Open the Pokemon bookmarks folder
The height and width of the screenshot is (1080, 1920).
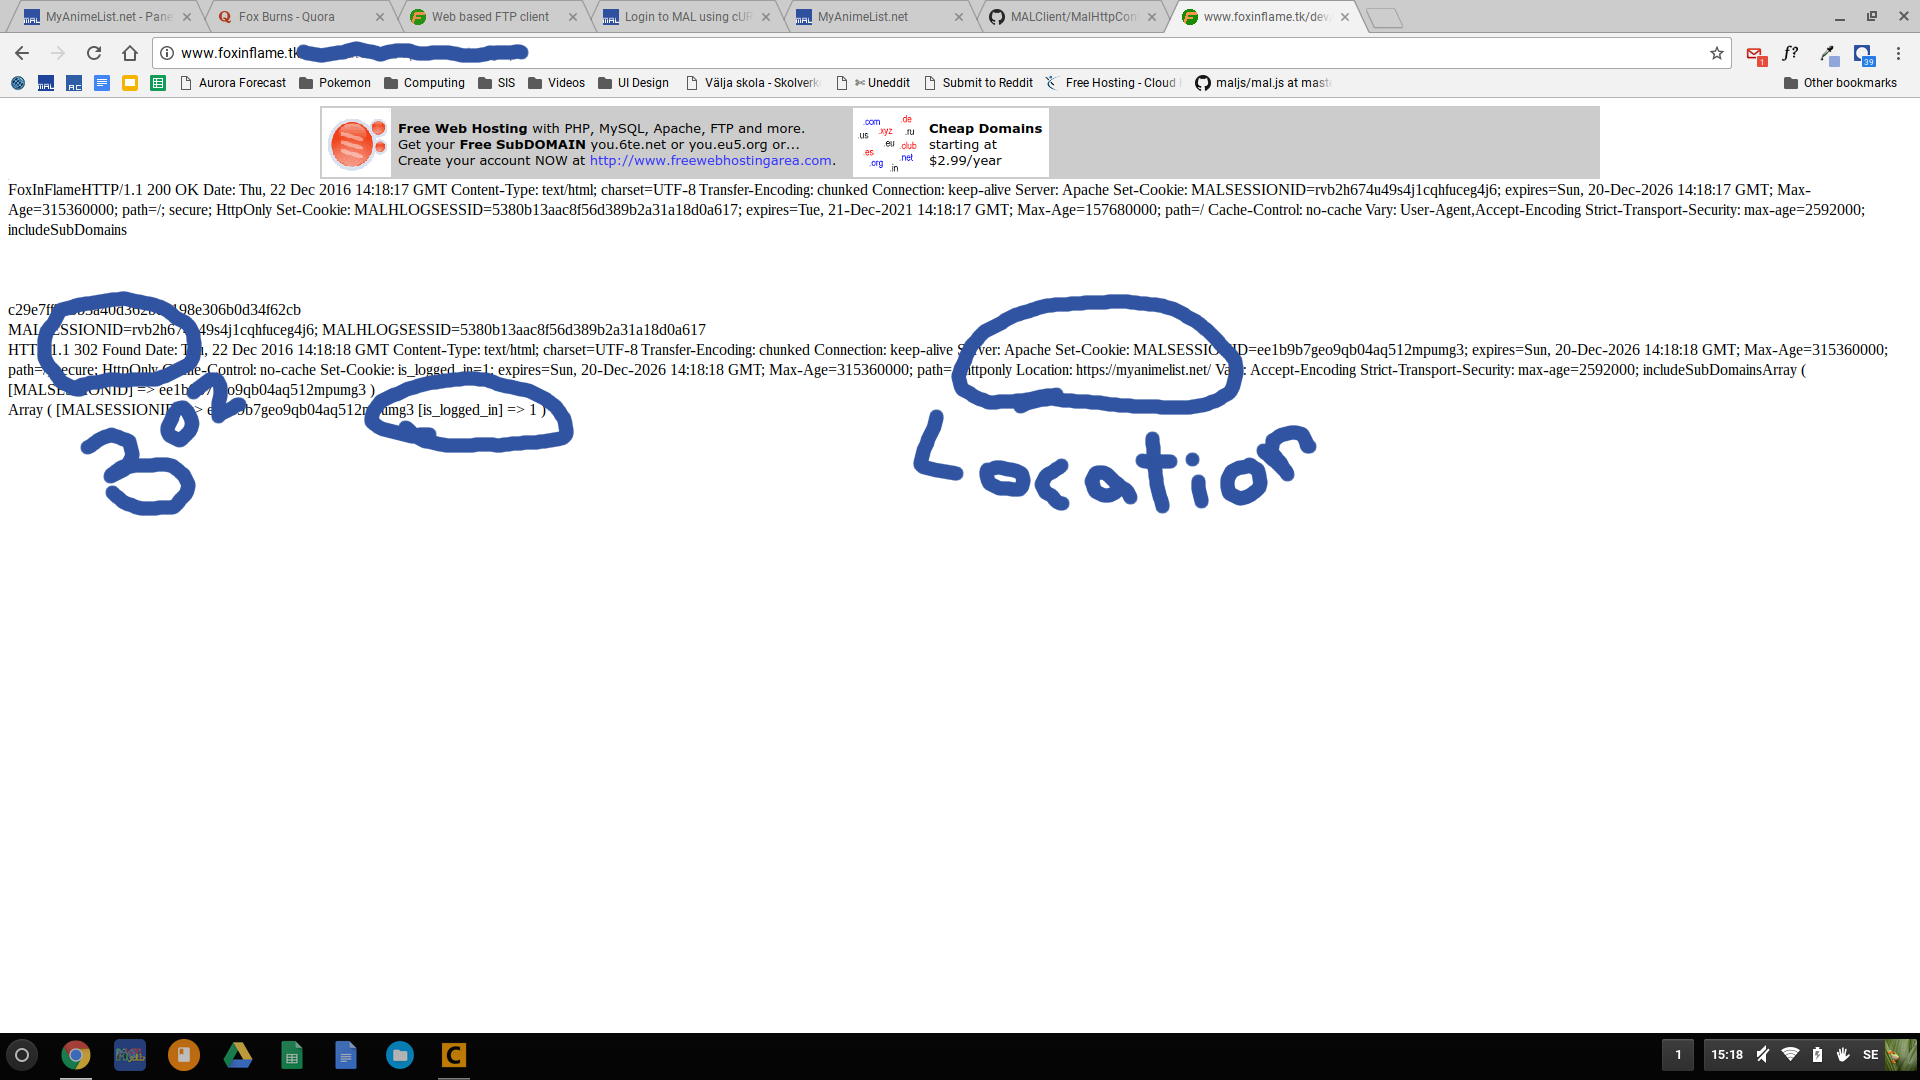point(335,83)
